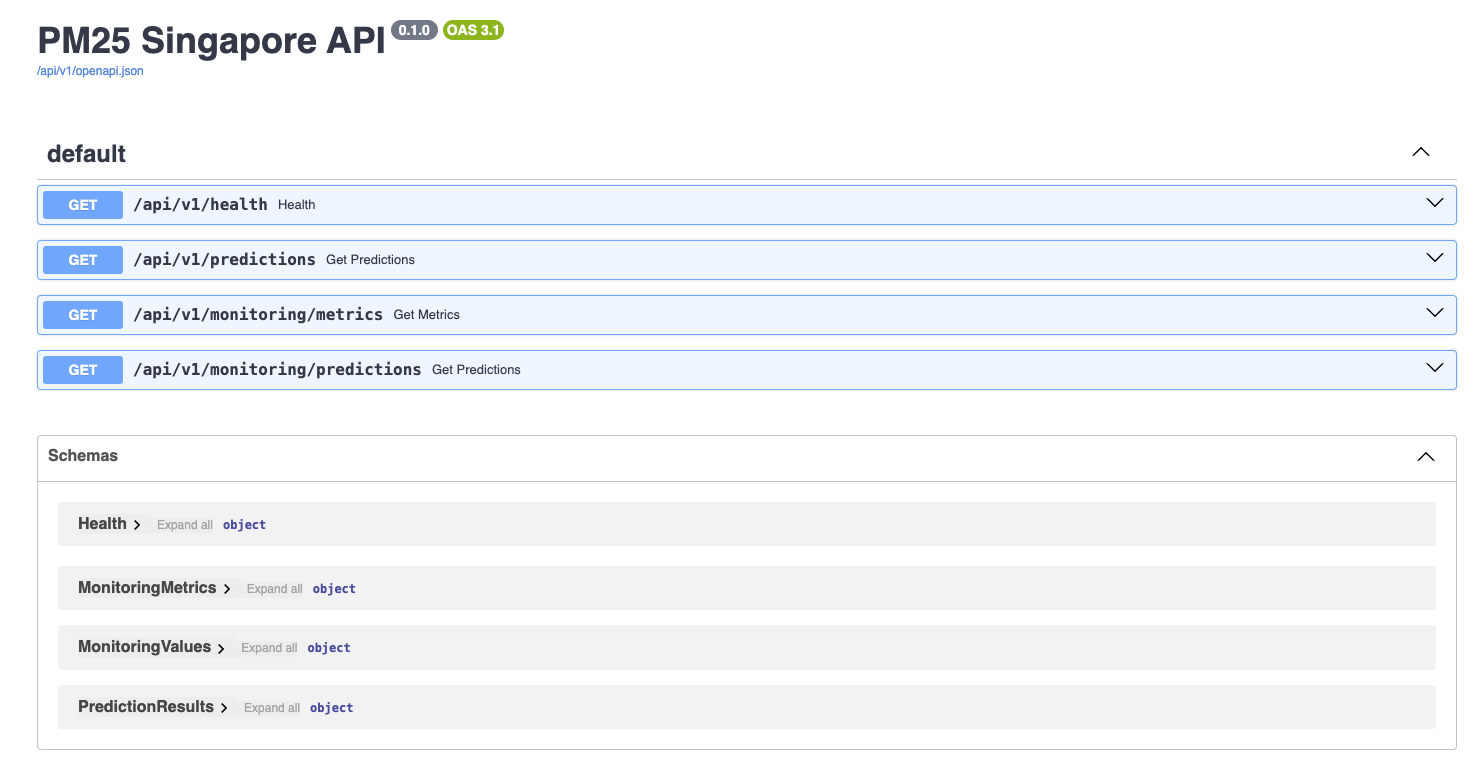
Task: Click object type label of MonitoringMetrics schema
Action: (334, 589)
